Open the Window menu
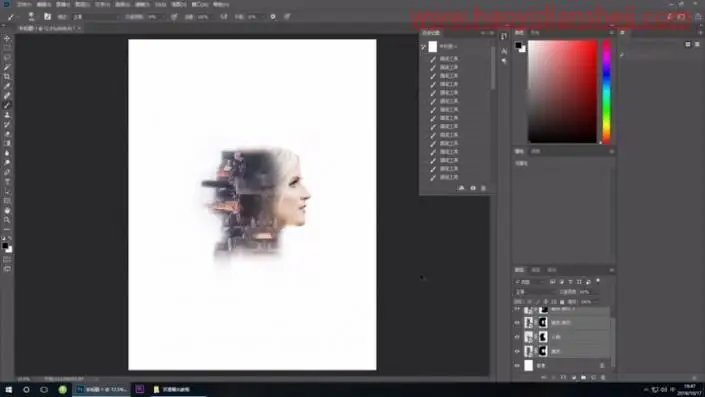Viewport: 705px width, 397px height. click(200, 4)
